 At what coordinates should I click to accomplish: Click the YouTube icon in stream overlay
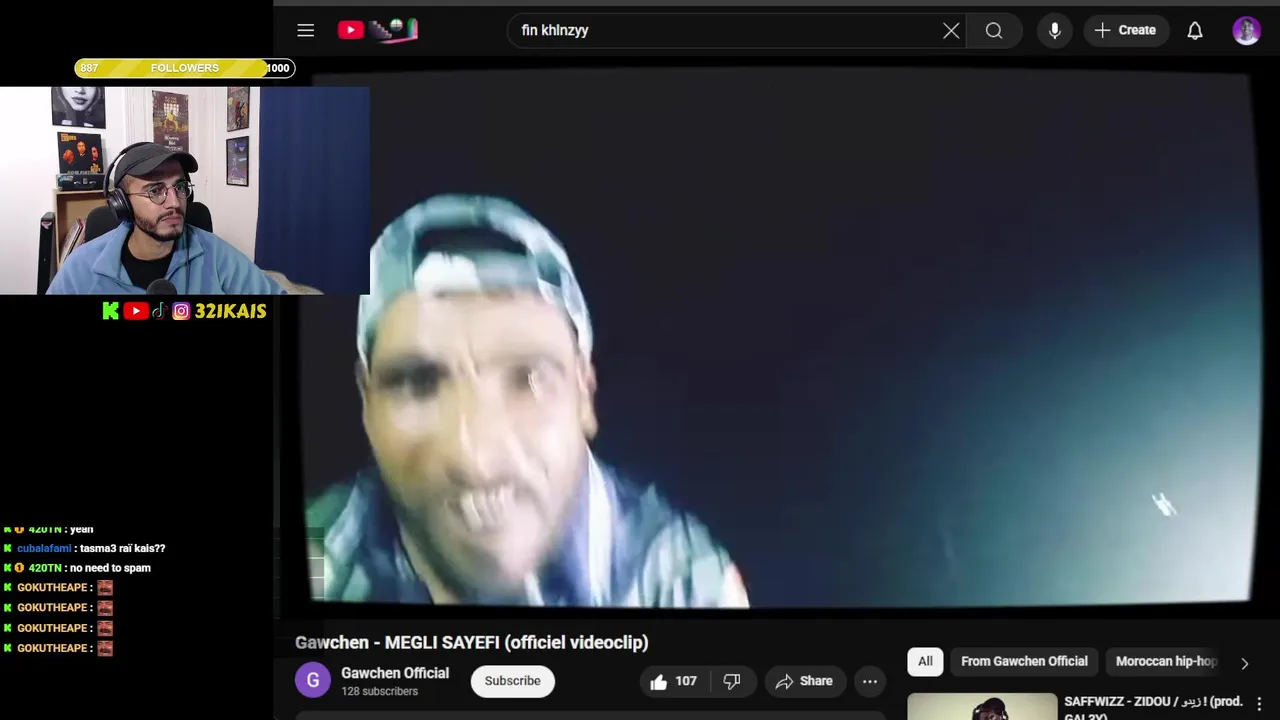pyautogui.click(x=135, y=311)
